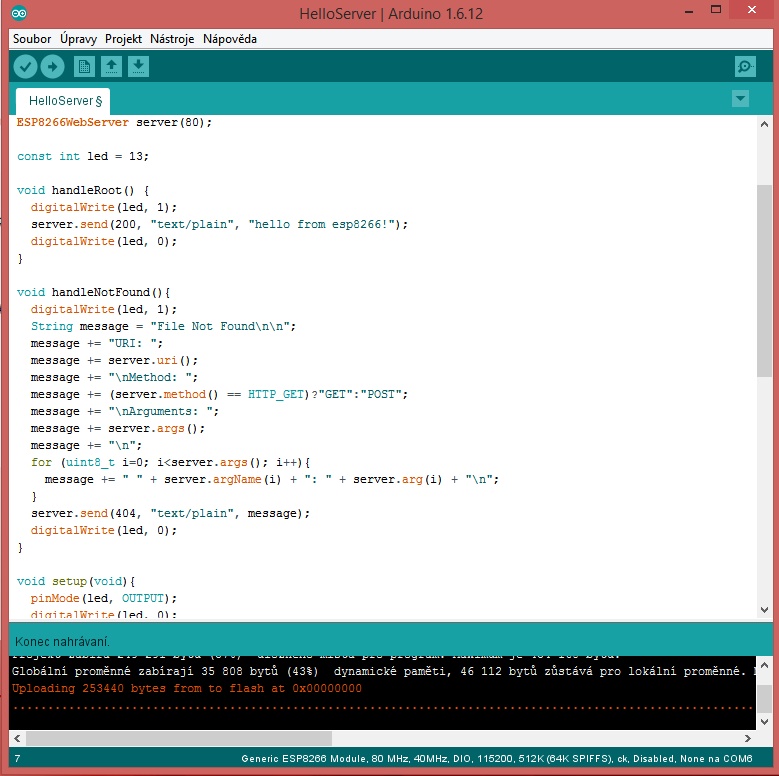Open the Projekt menu
The width and height of the screenshot is (779, 776).
123,39
